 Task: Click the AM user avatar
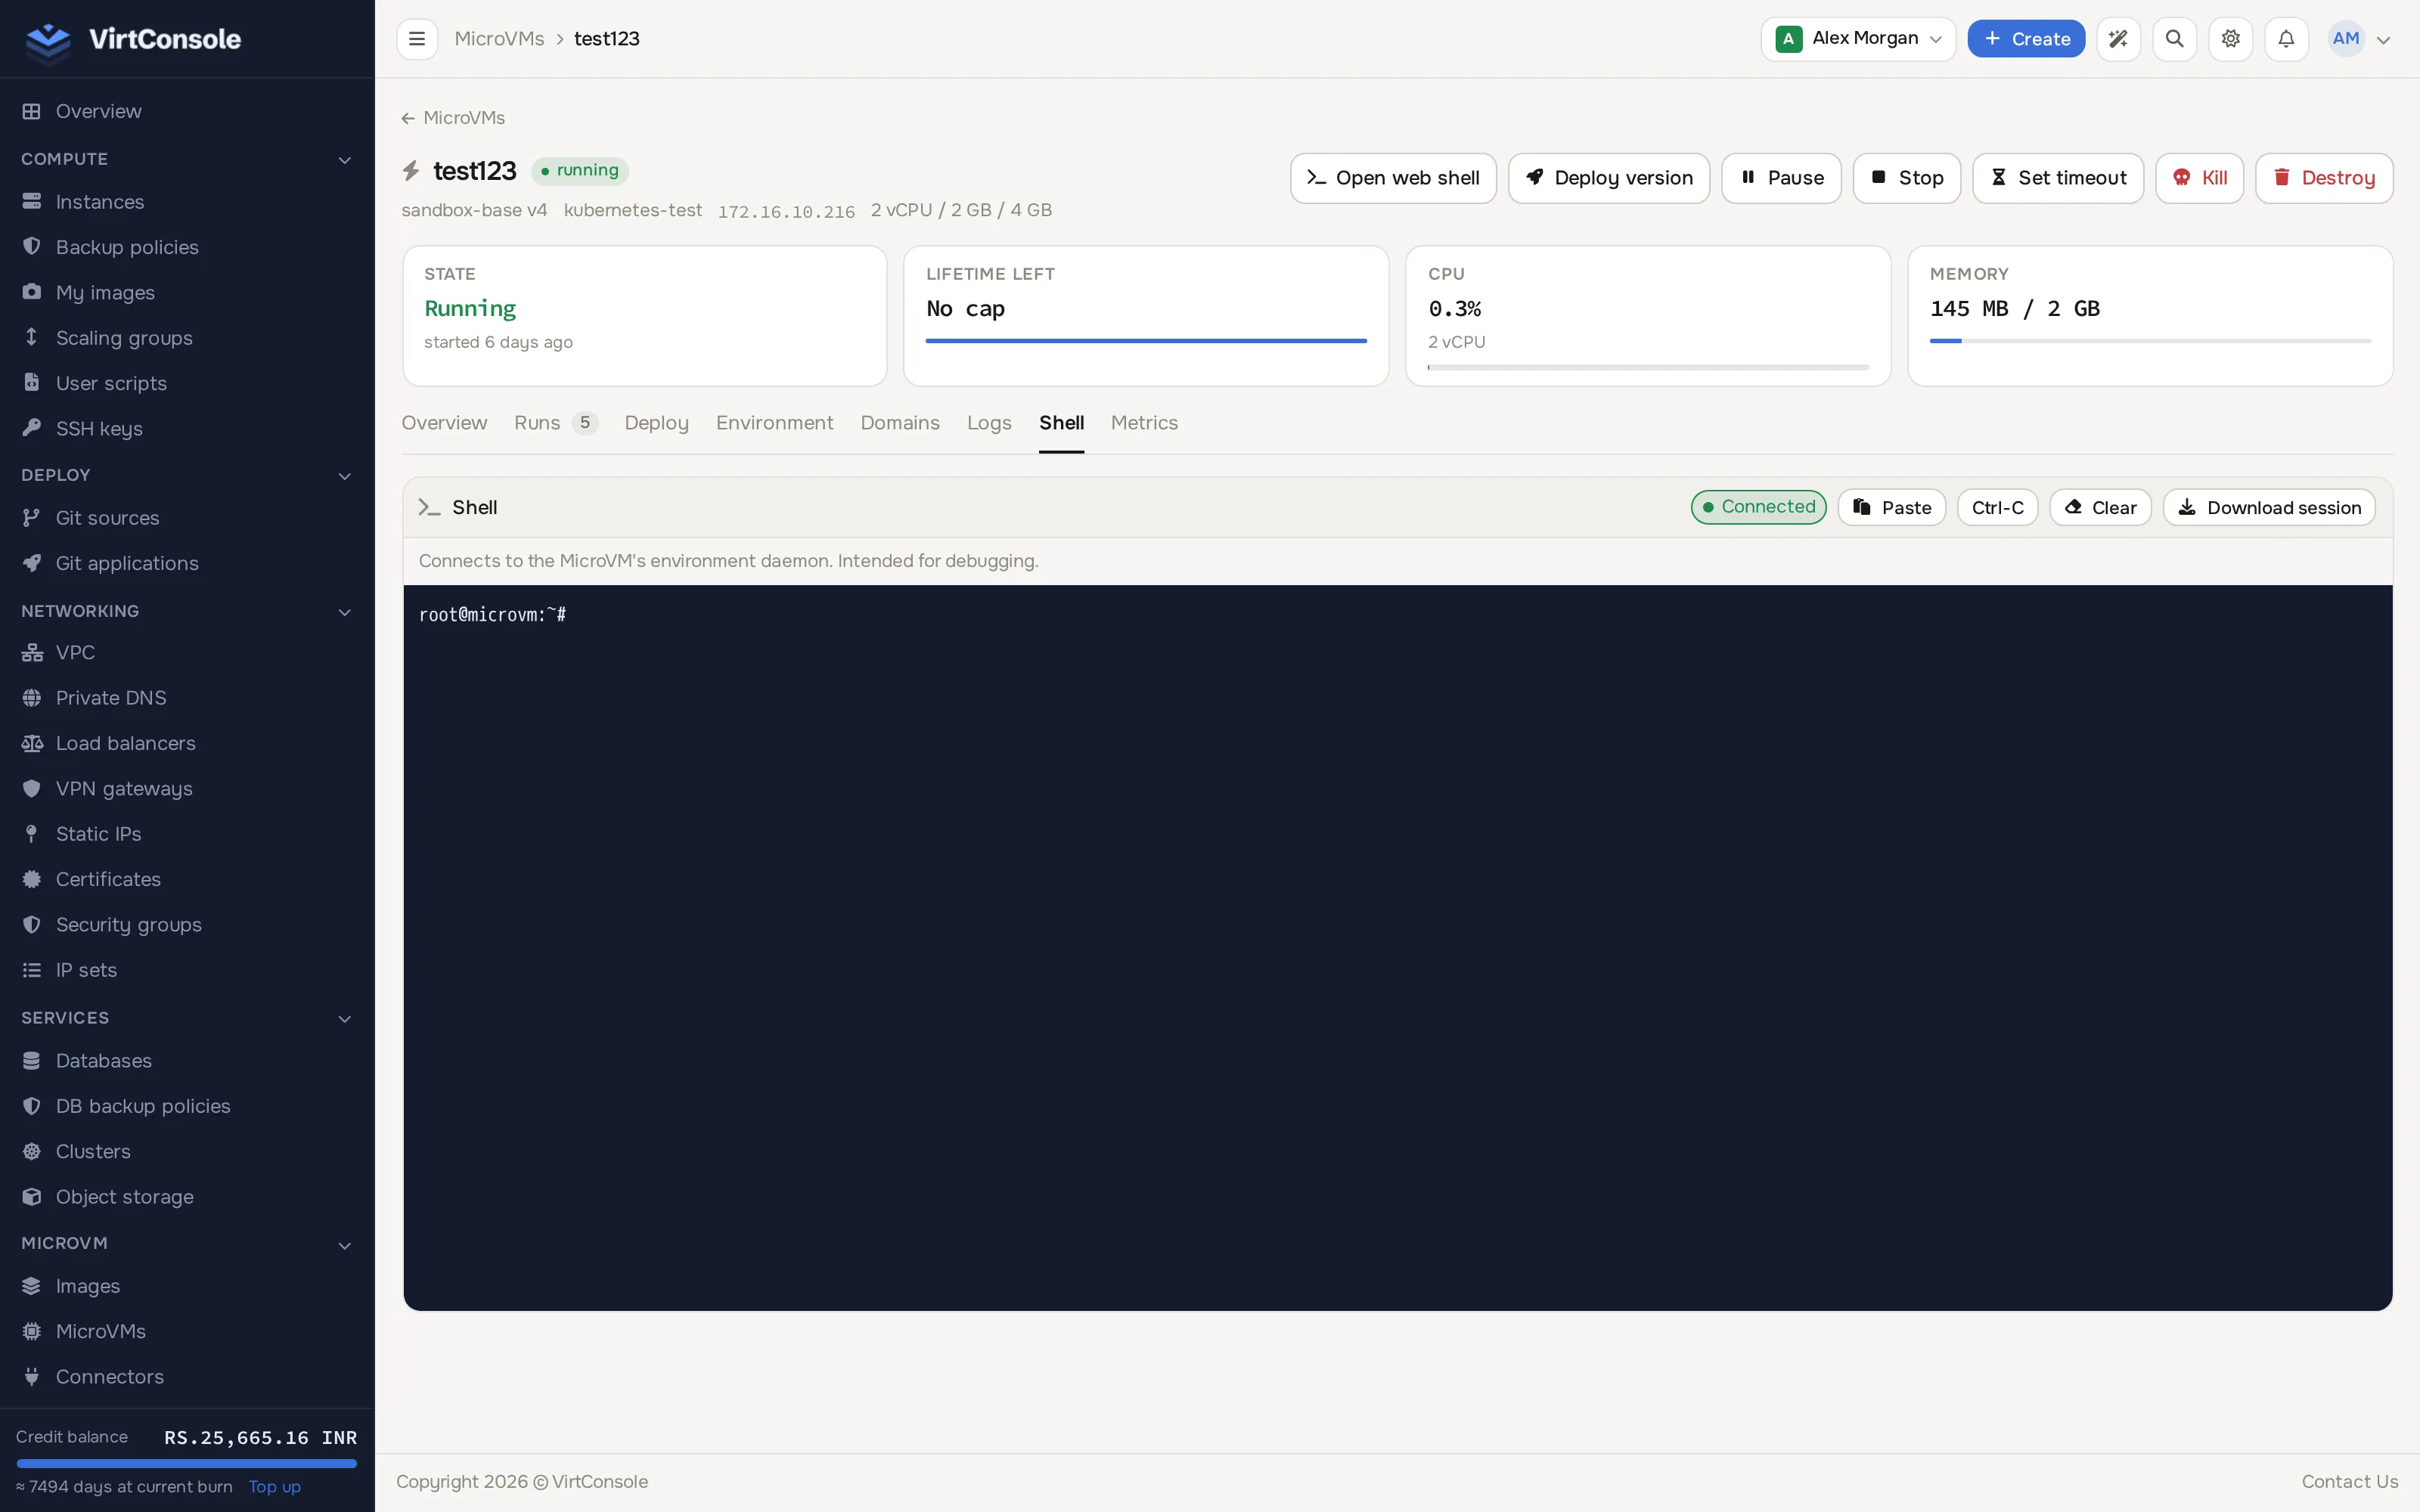[2346, 39]
